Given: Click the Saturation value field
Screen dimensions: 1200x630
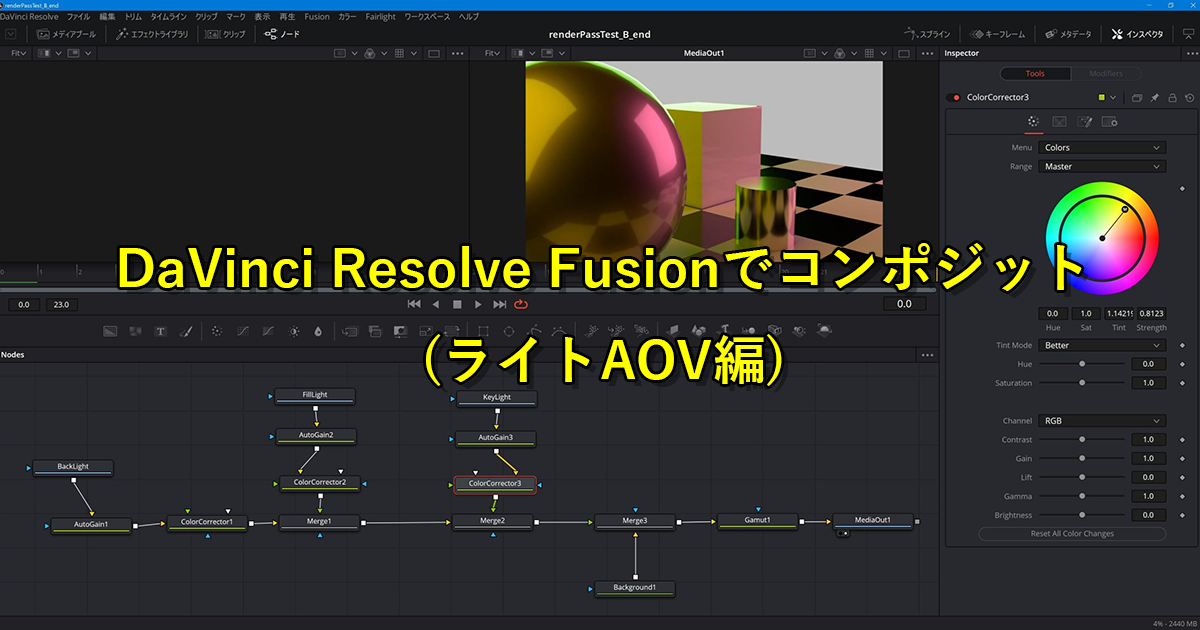Looking at the screenshot, I should click(x=1148, y=384).
